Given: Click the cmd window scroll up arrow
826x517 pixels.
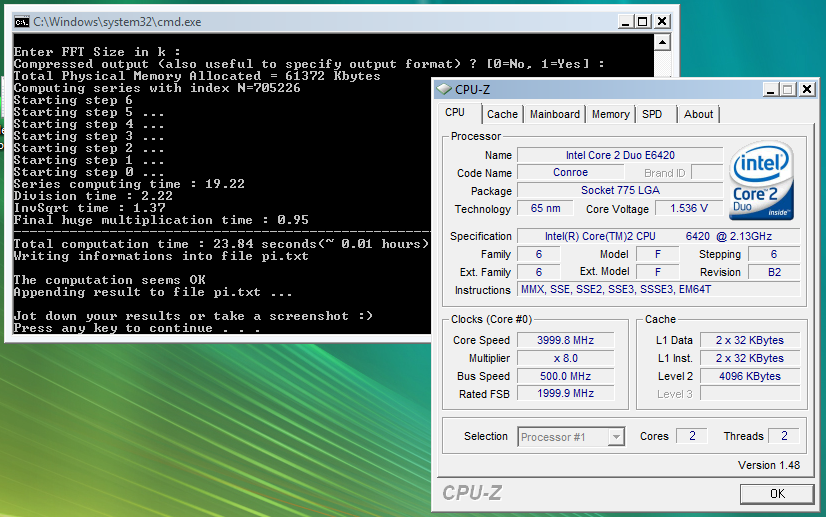Looking at the screenshot, I should click(x=662, y=42).
